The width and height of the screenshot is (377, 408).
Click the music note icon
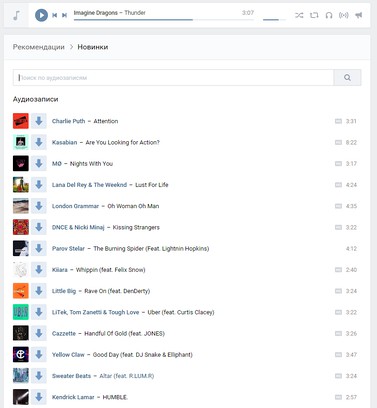(16, 15)
